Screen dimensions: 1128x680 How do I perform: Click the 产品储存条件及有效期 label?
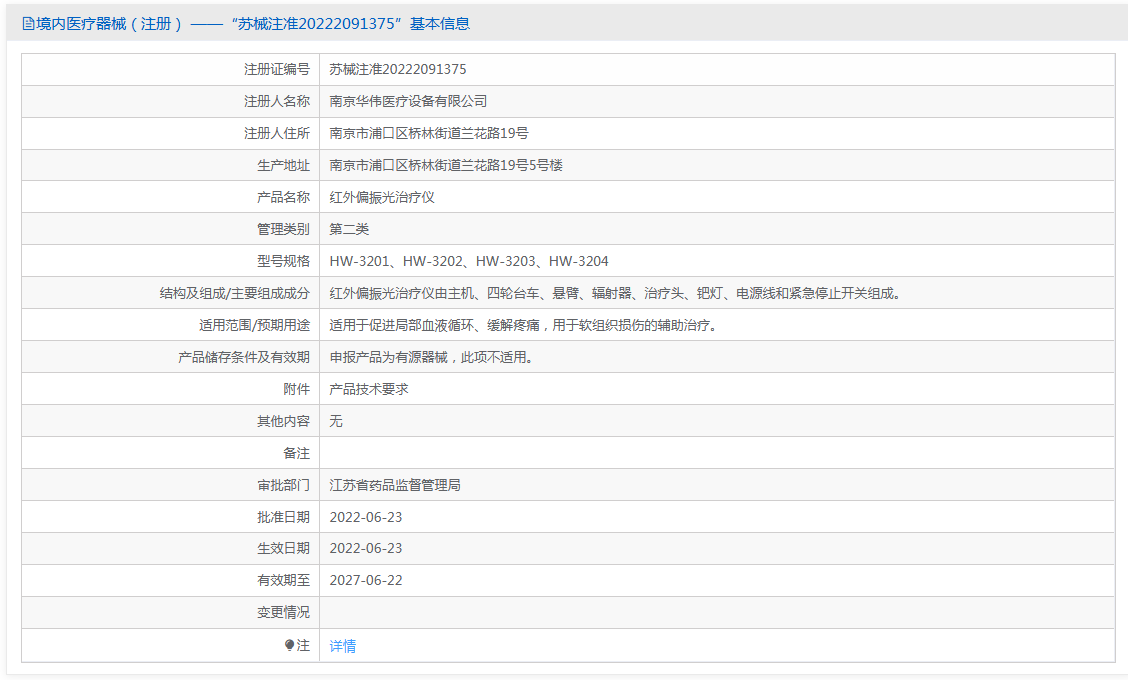pyautogui.click(x=244, y=358)
